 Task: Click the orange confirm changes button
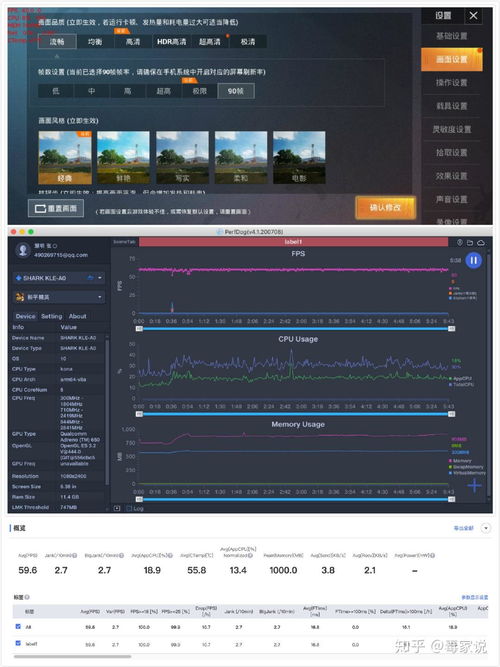click(385, 208)
